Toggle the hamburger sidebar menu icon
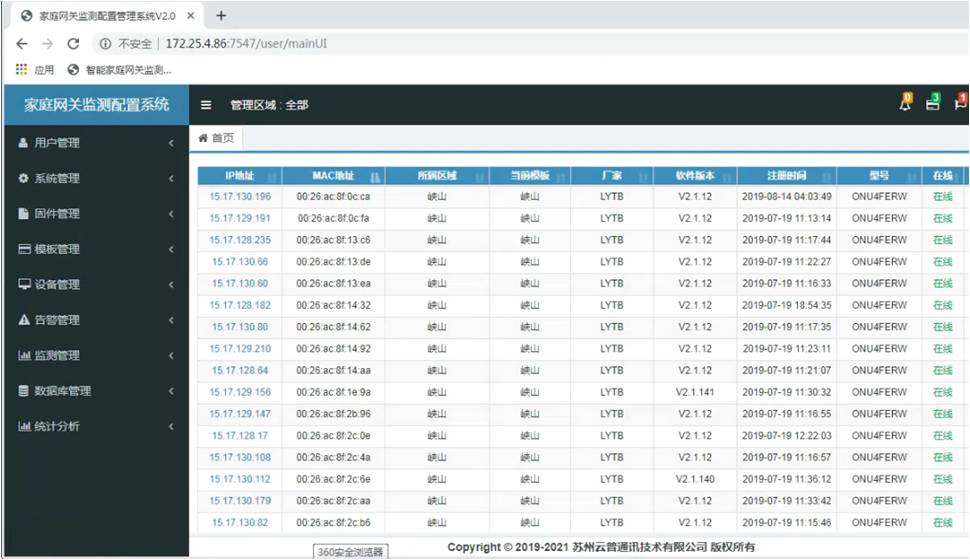The width and height of the screenshot is (970, 560). coord(206,105)
